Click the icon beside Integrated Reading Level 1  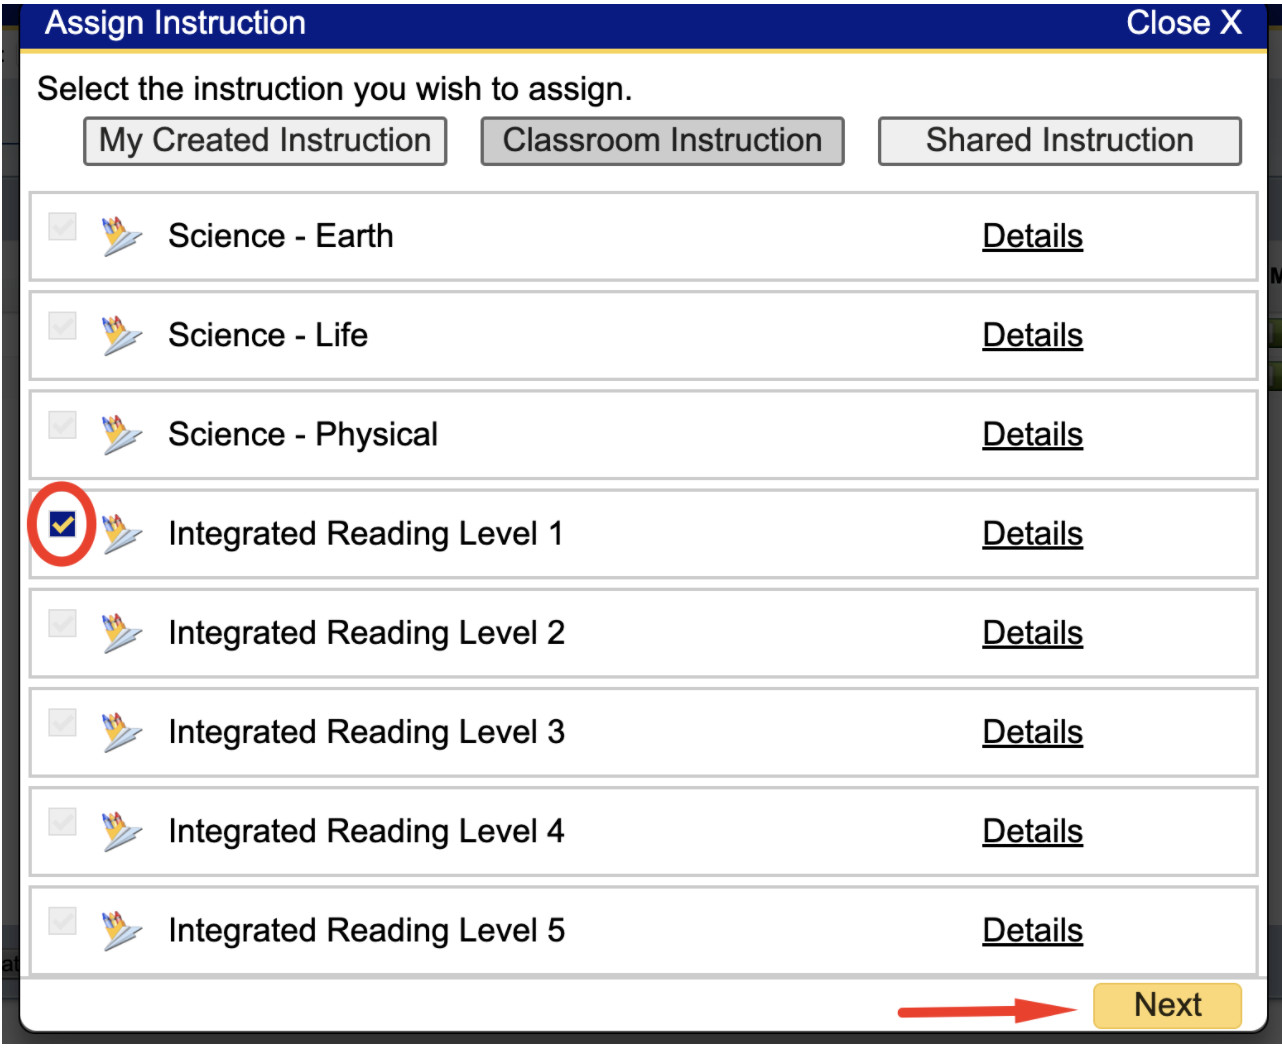pyautogui.click(x=123, y=534)
